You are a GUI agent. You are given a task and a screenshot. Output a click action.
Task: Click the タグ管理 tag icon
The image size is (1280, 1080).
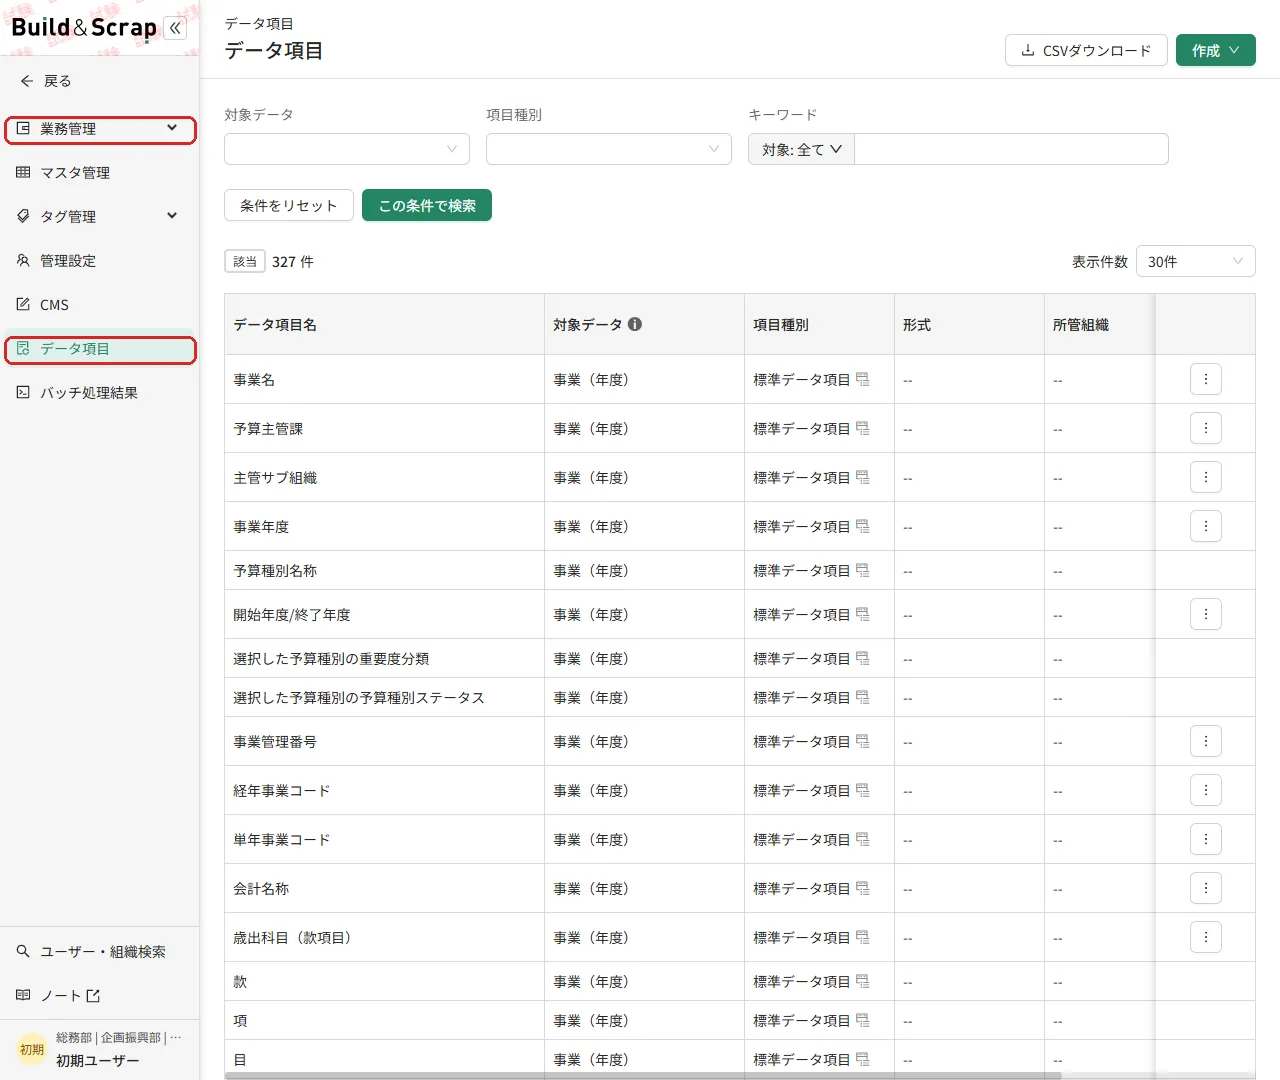tap(23, 216)
